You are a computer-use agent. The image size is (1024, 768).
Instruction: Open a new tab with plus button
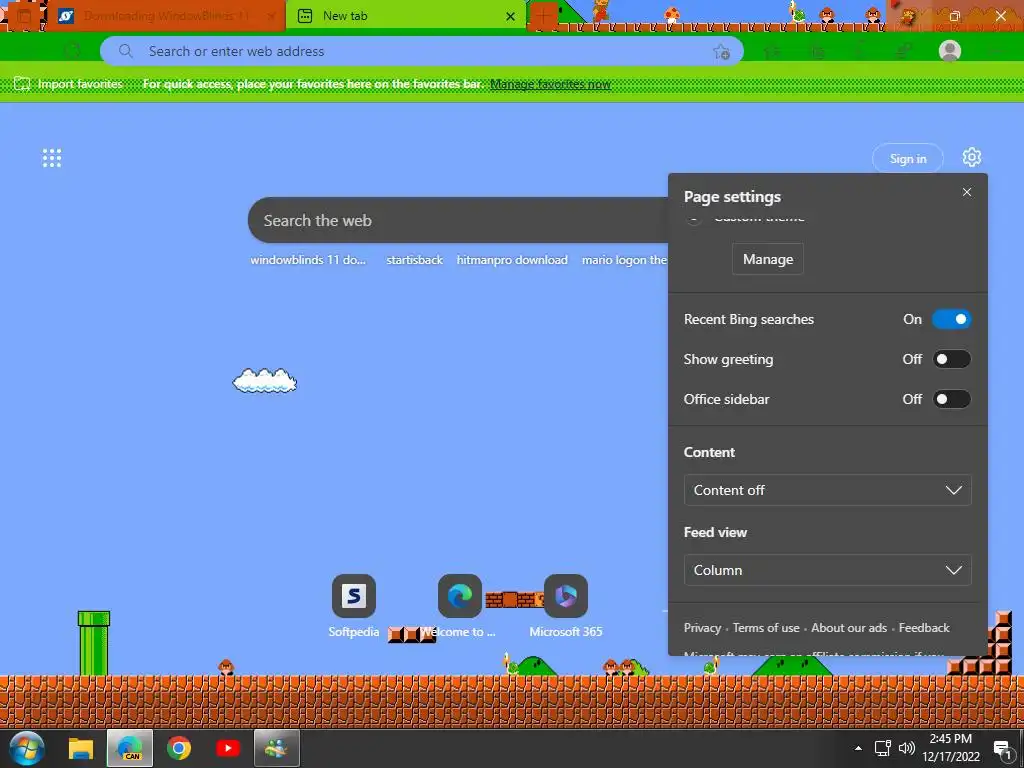[x=543, y=16]
